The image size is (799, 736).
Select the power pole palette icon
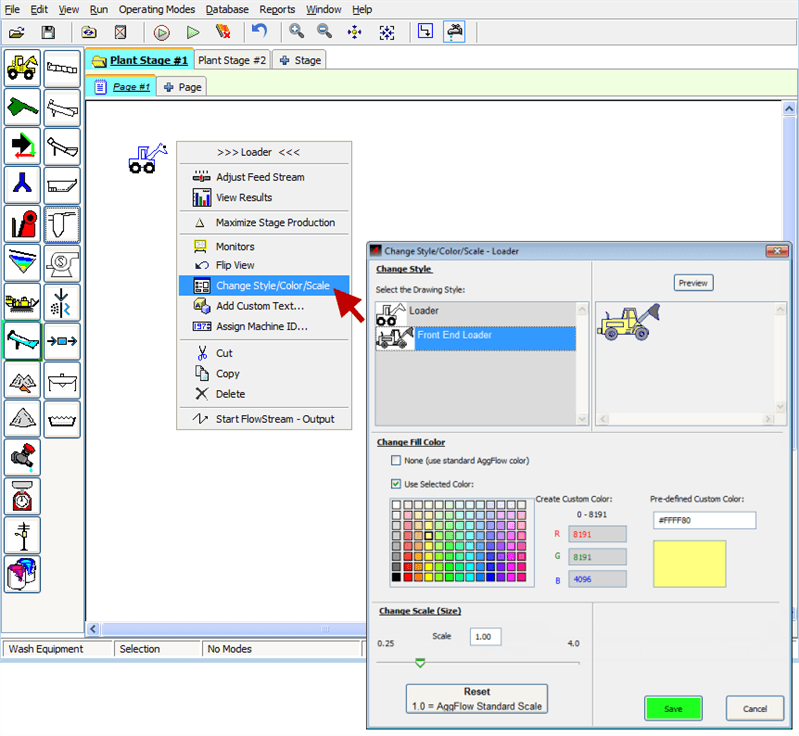point(23,534)
